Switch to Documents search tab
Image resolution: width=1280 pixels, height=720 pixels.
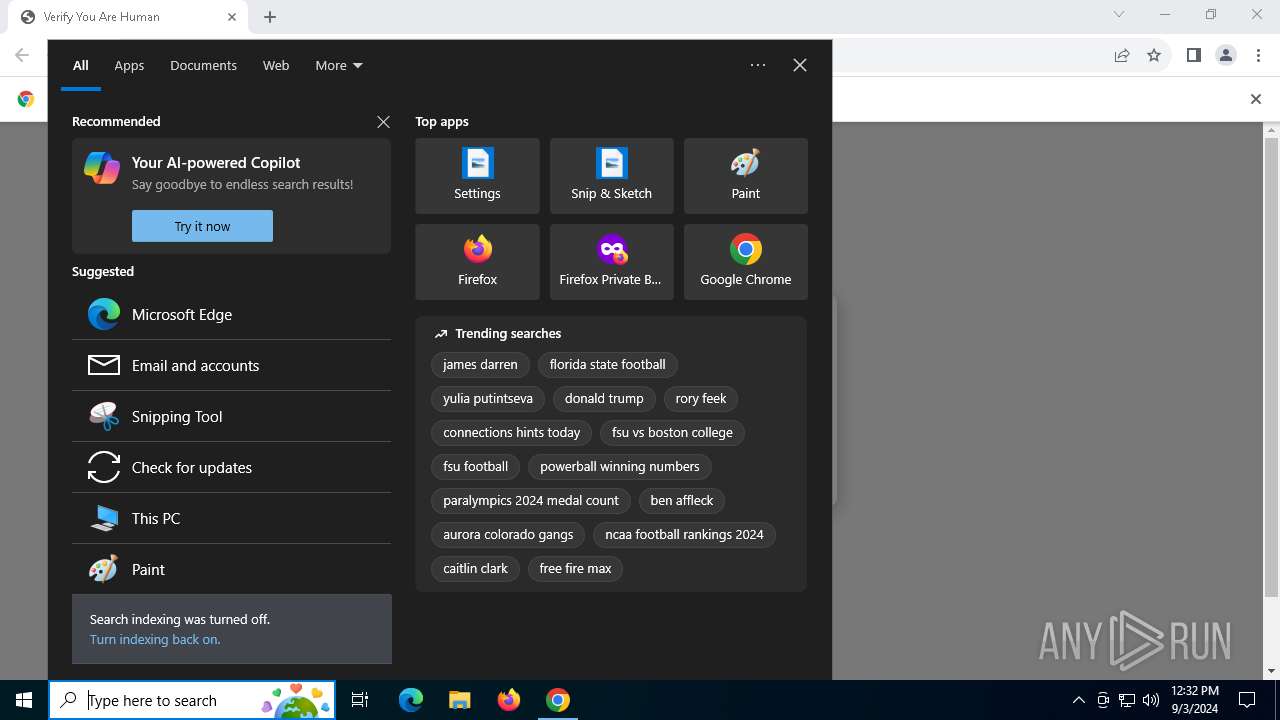coord(203,65)
